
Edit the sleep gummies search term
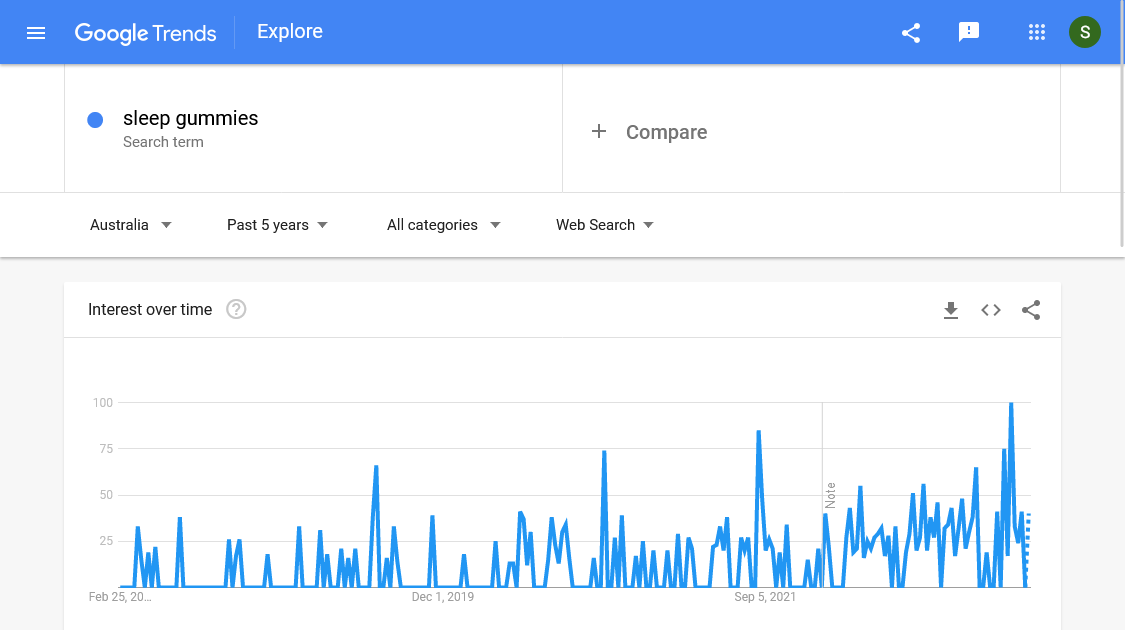coord(190,118)
